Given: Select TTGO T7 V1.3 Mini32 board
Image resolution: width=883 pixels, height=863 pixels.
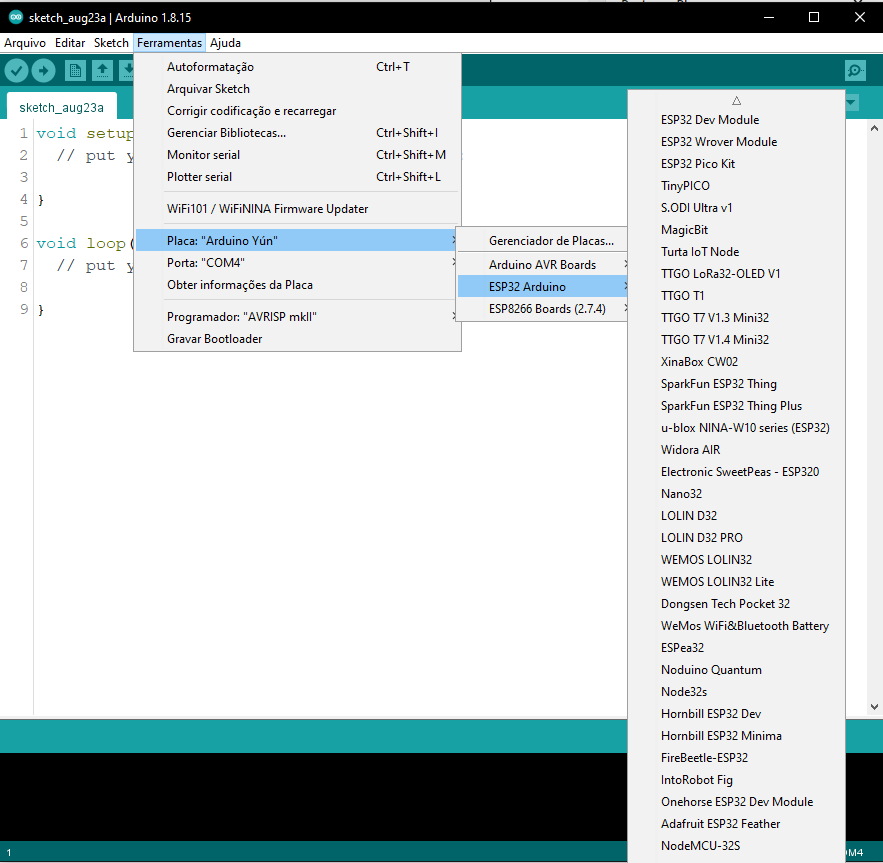Looking at the screenshot, I should (737, 318).
